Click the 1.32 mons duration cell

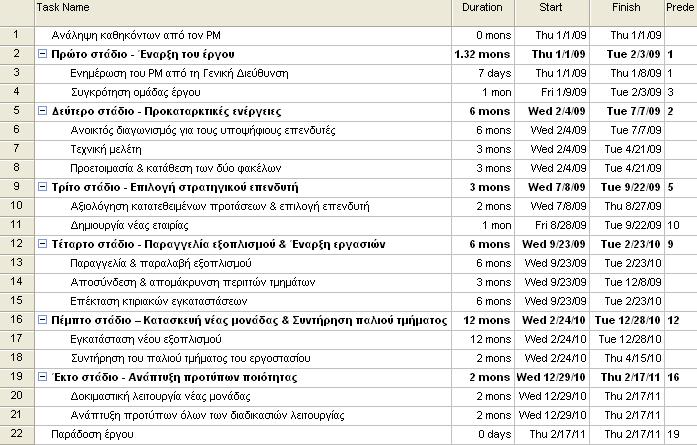pyautogui.click(x=482, y=54)
